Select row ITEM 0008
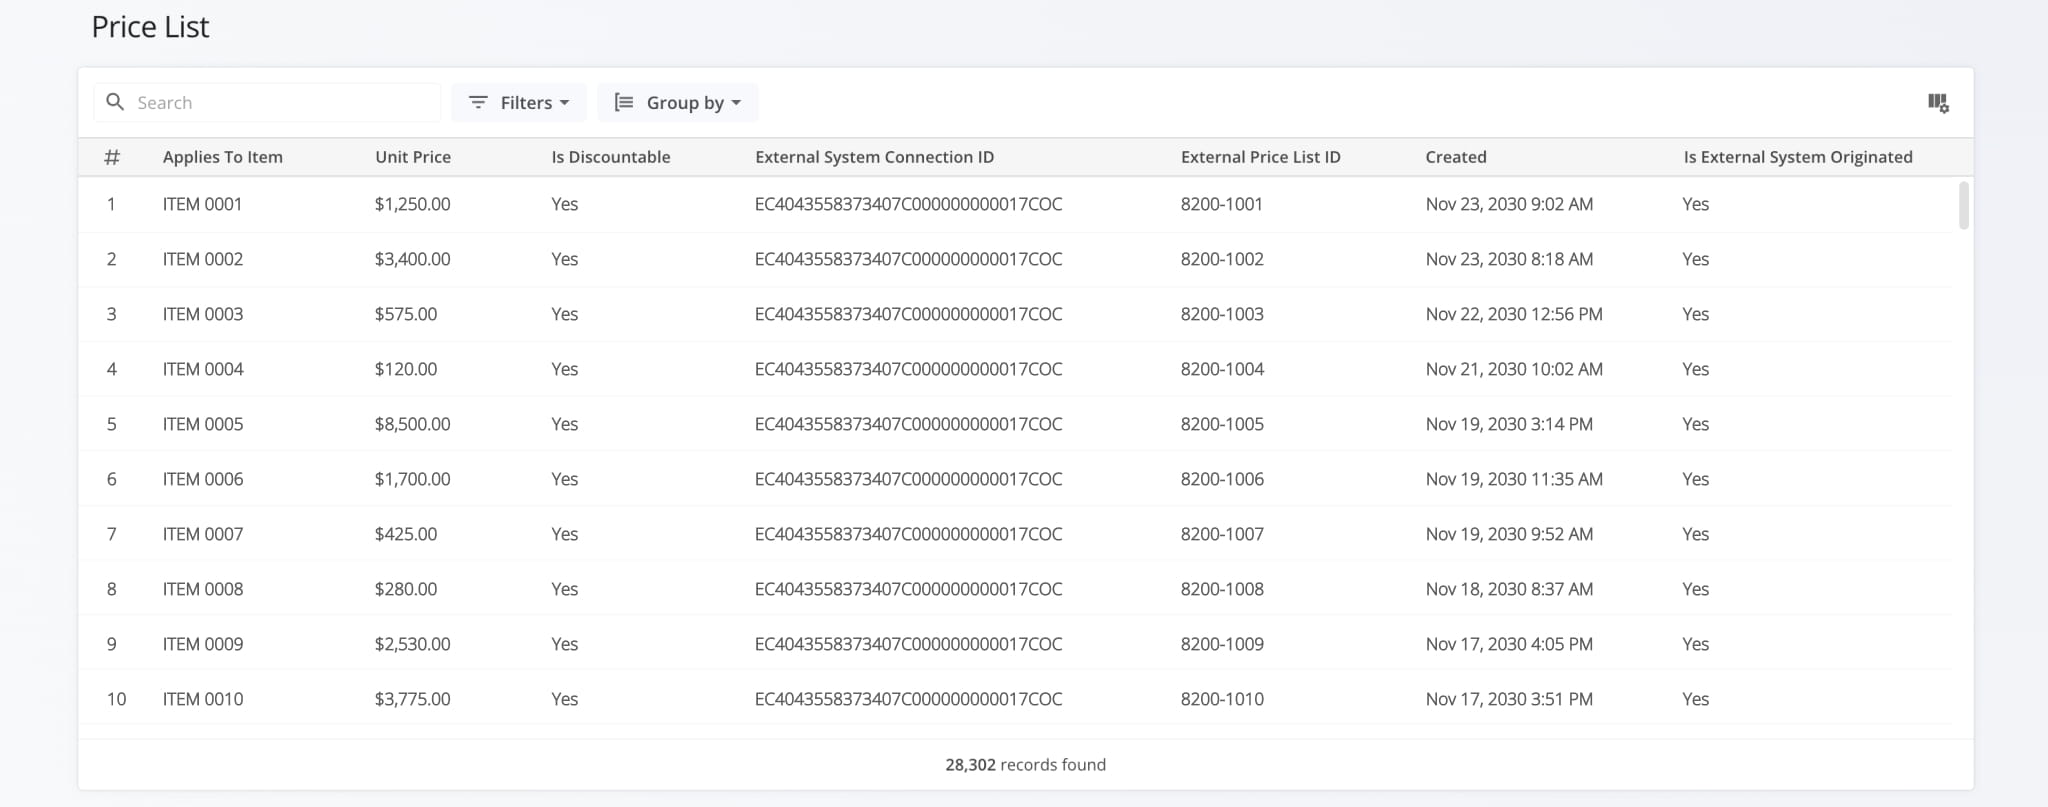Screen dimensions: 2048x807 click(x=1015, y=589)
